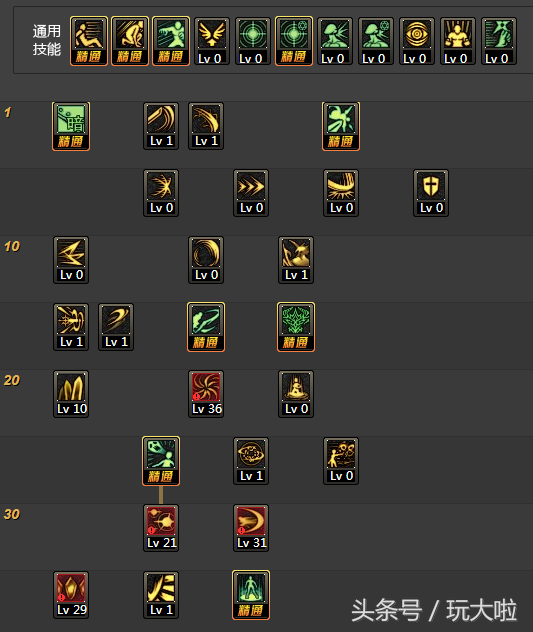
Task: Select the mastered 暗 green skill icon
Action: (x=71, y=127)
